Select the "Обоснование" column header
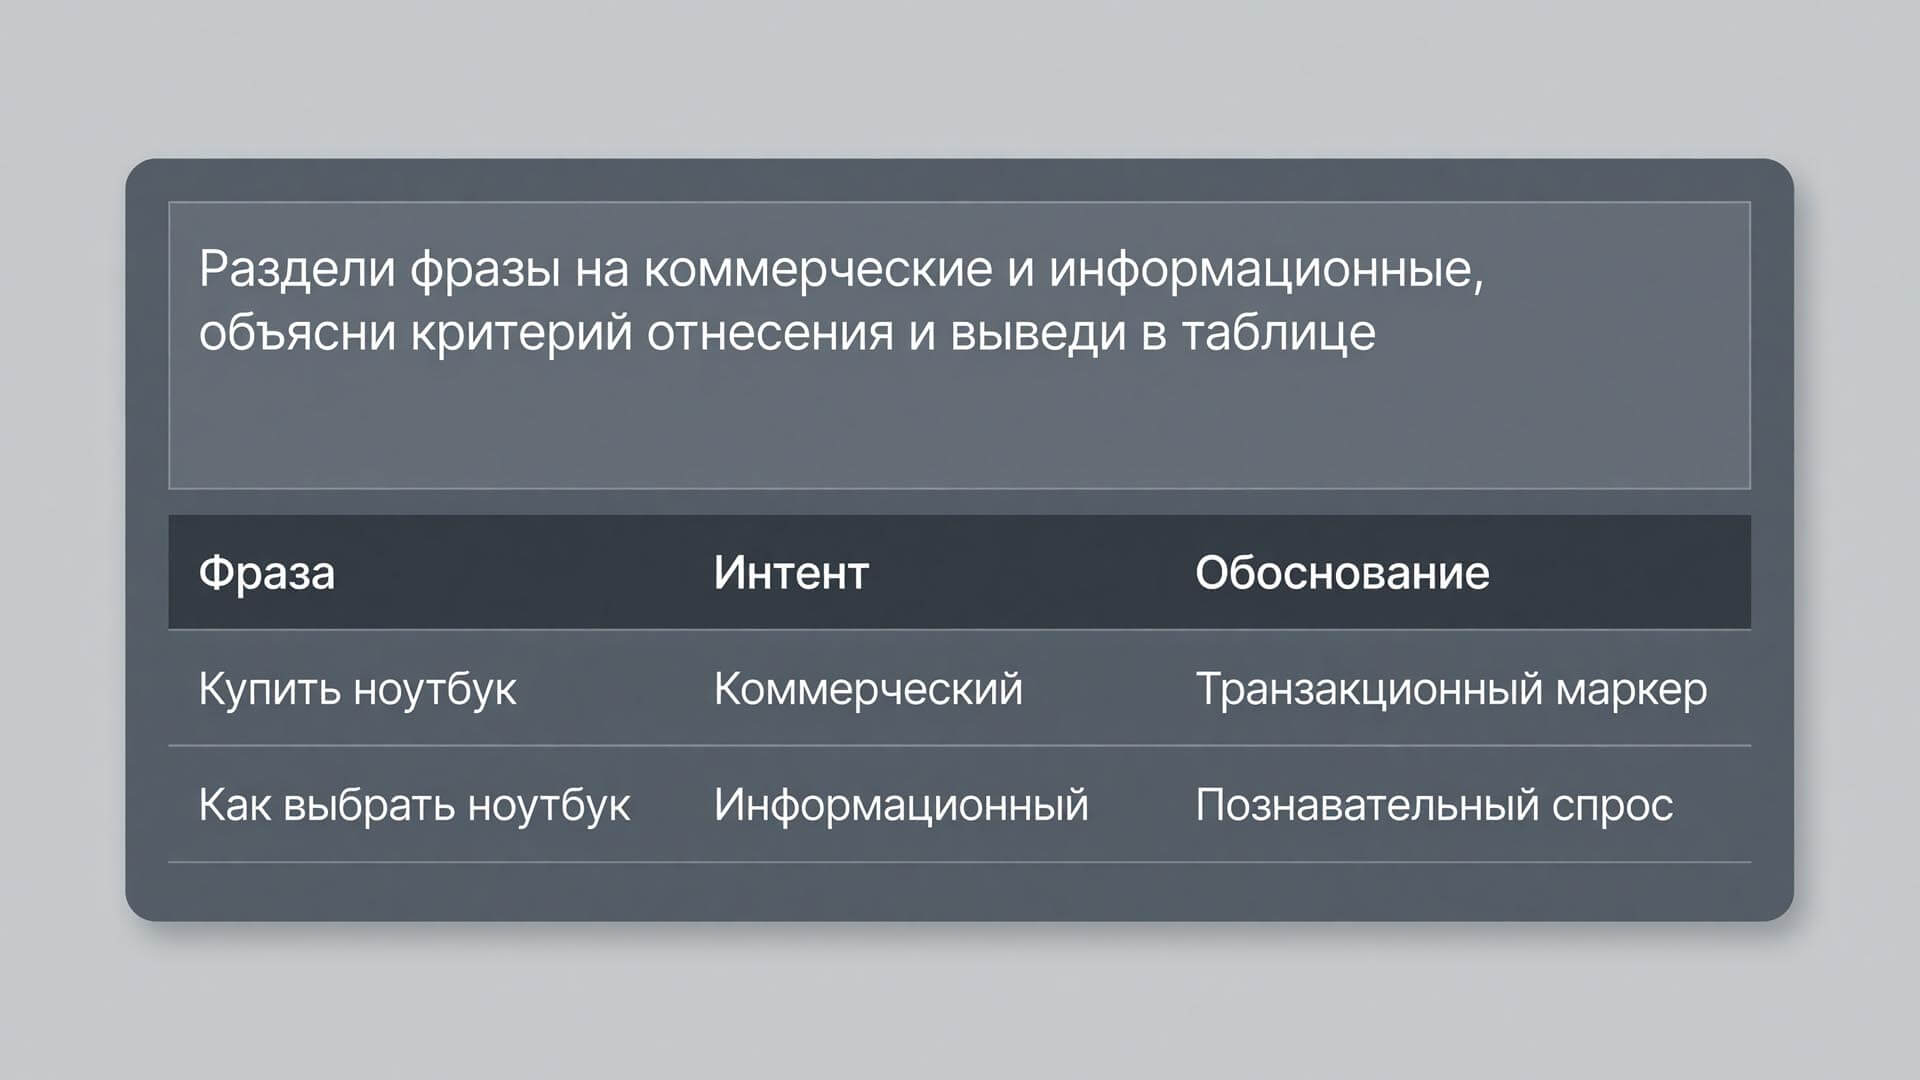This screenshot has width=1920, height=1080. [x=1342, y=573]
